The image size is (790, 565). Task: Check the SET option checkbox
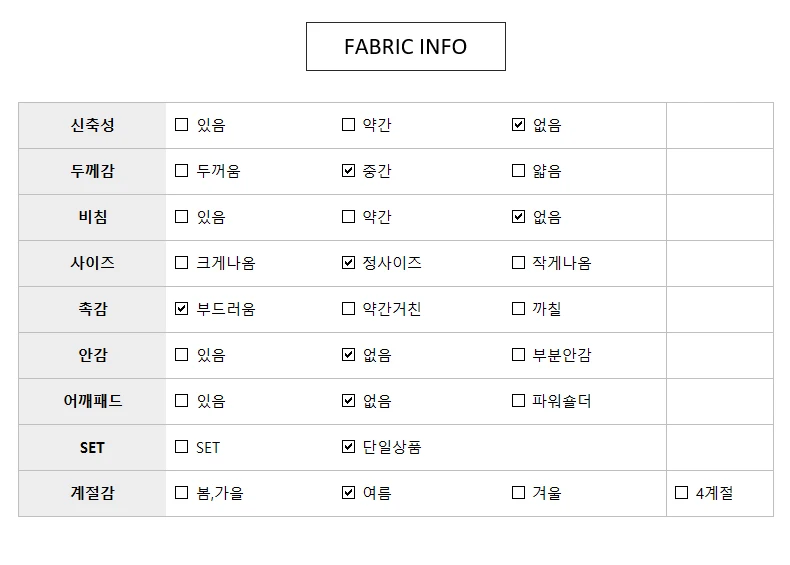181,447
